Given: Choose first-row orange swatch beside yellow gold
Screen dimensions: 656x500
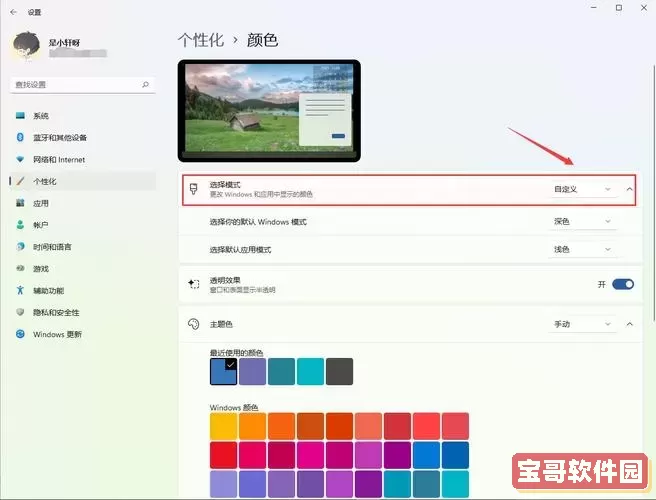Looking at the screenshot, I should coord(252,426).
